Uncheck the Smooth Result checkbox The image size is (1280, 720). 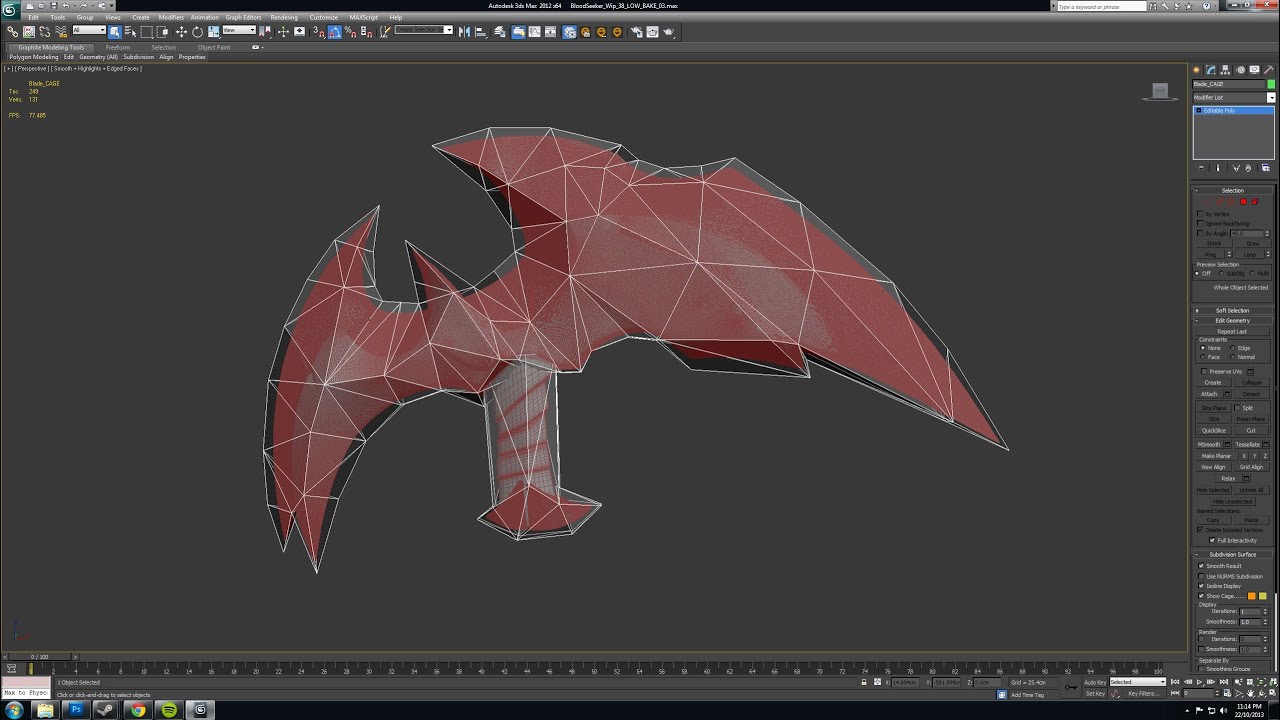(1201, 566)
